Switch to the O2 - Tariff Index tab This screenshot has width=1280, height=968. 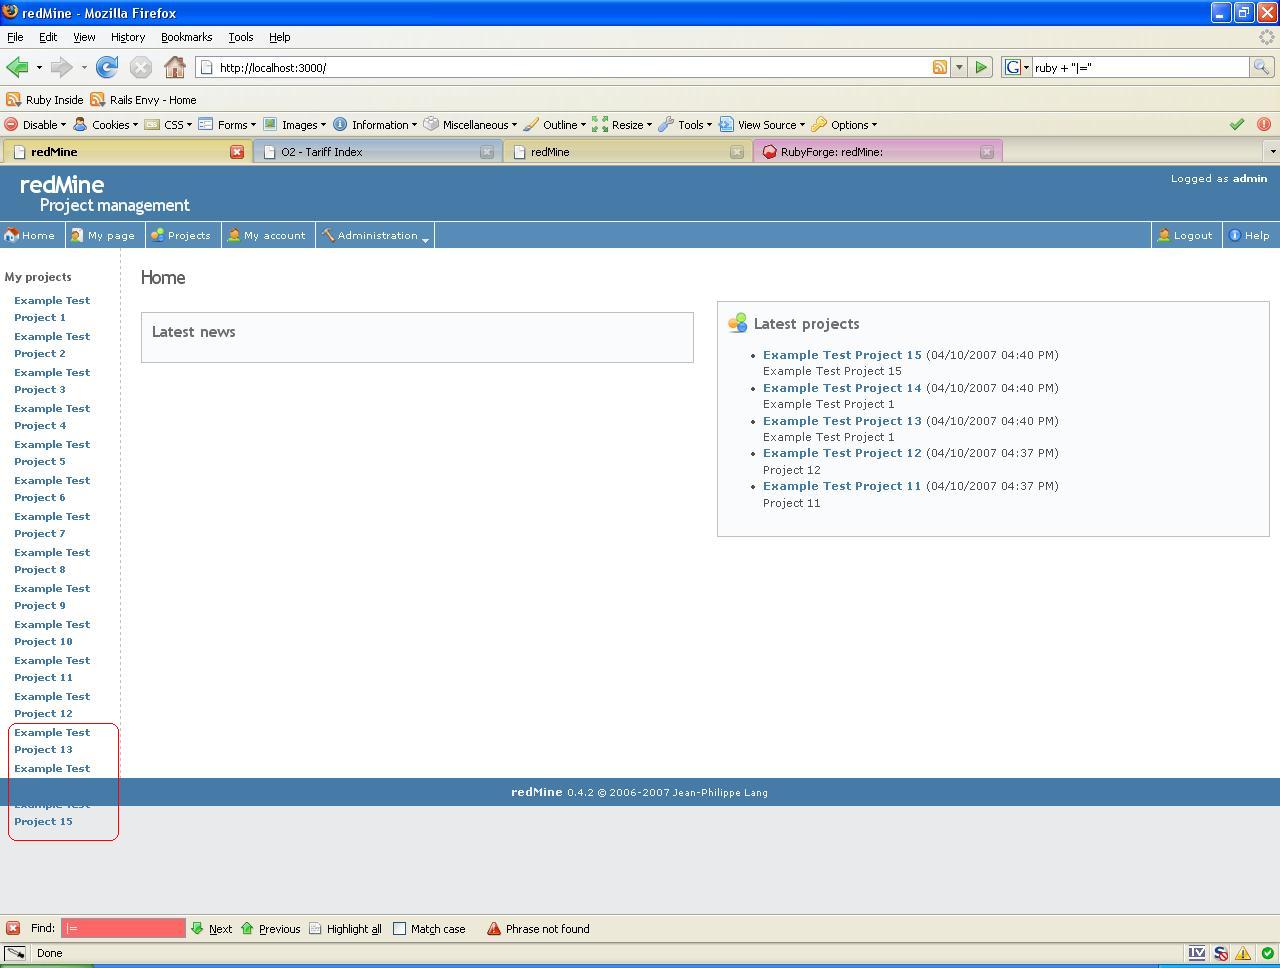376,152
